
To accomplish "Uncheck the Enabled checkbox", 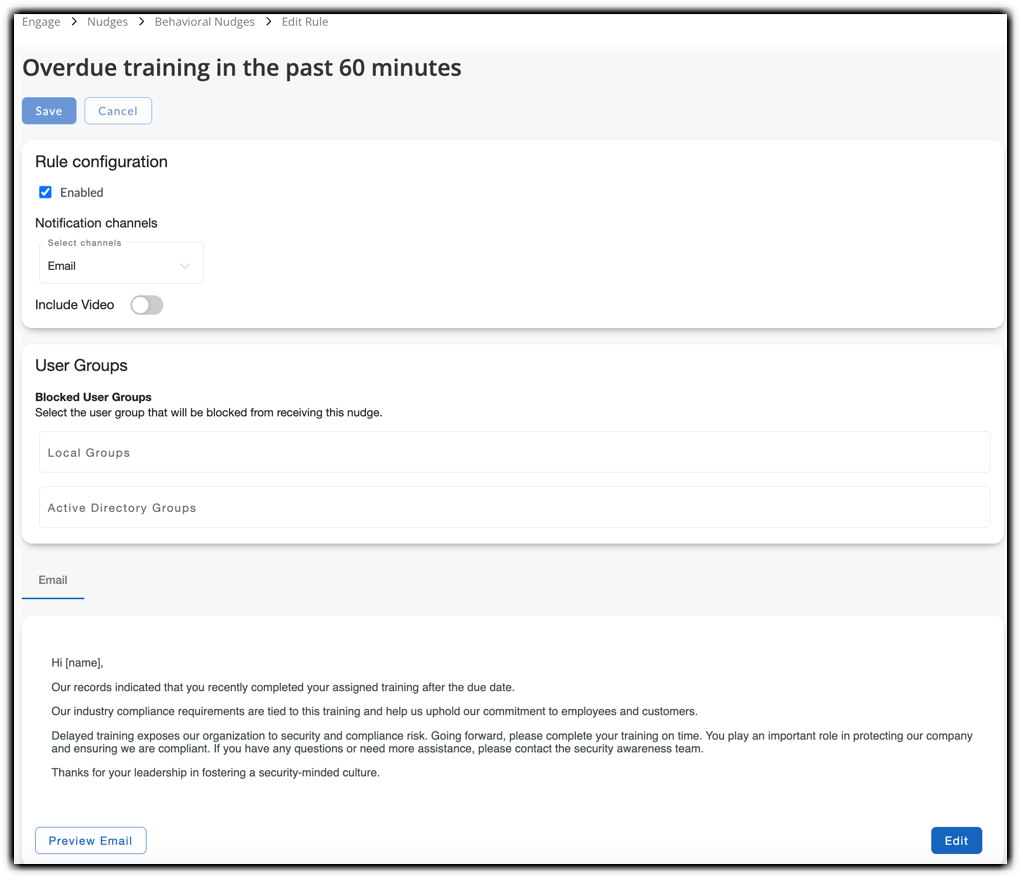I will click(x=45, y=192).
